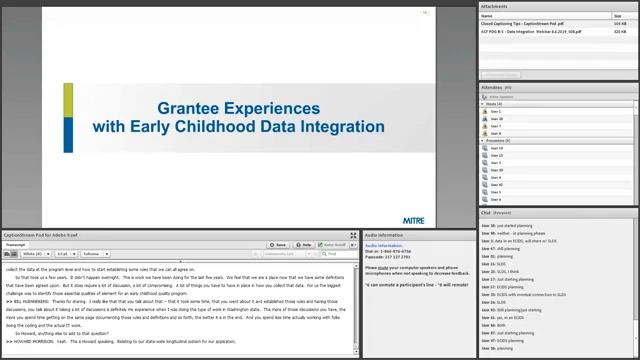
Task: Click the chat message 'just started planning'
Action: [x=514, y=226]
